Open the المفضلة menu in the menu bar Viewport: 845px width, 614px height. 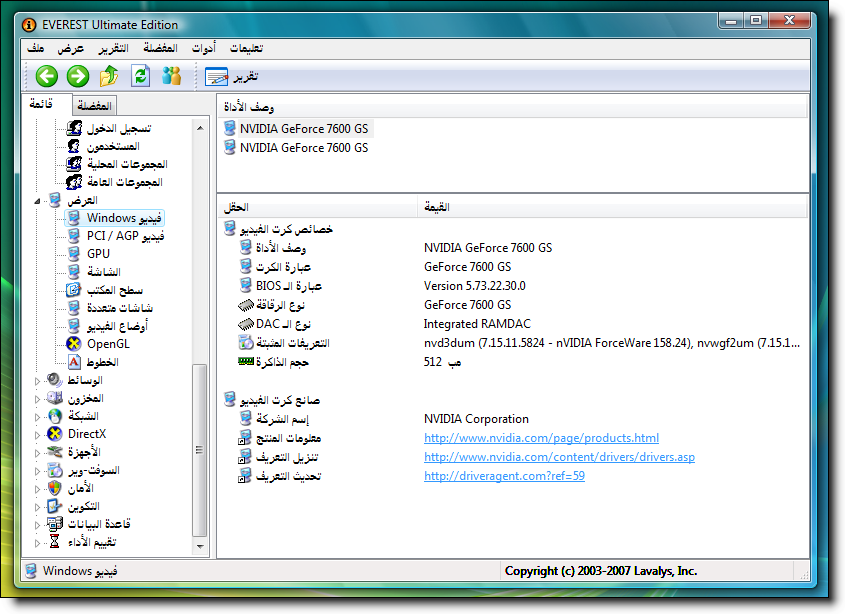pyautogui.click(x=161, y=48)
